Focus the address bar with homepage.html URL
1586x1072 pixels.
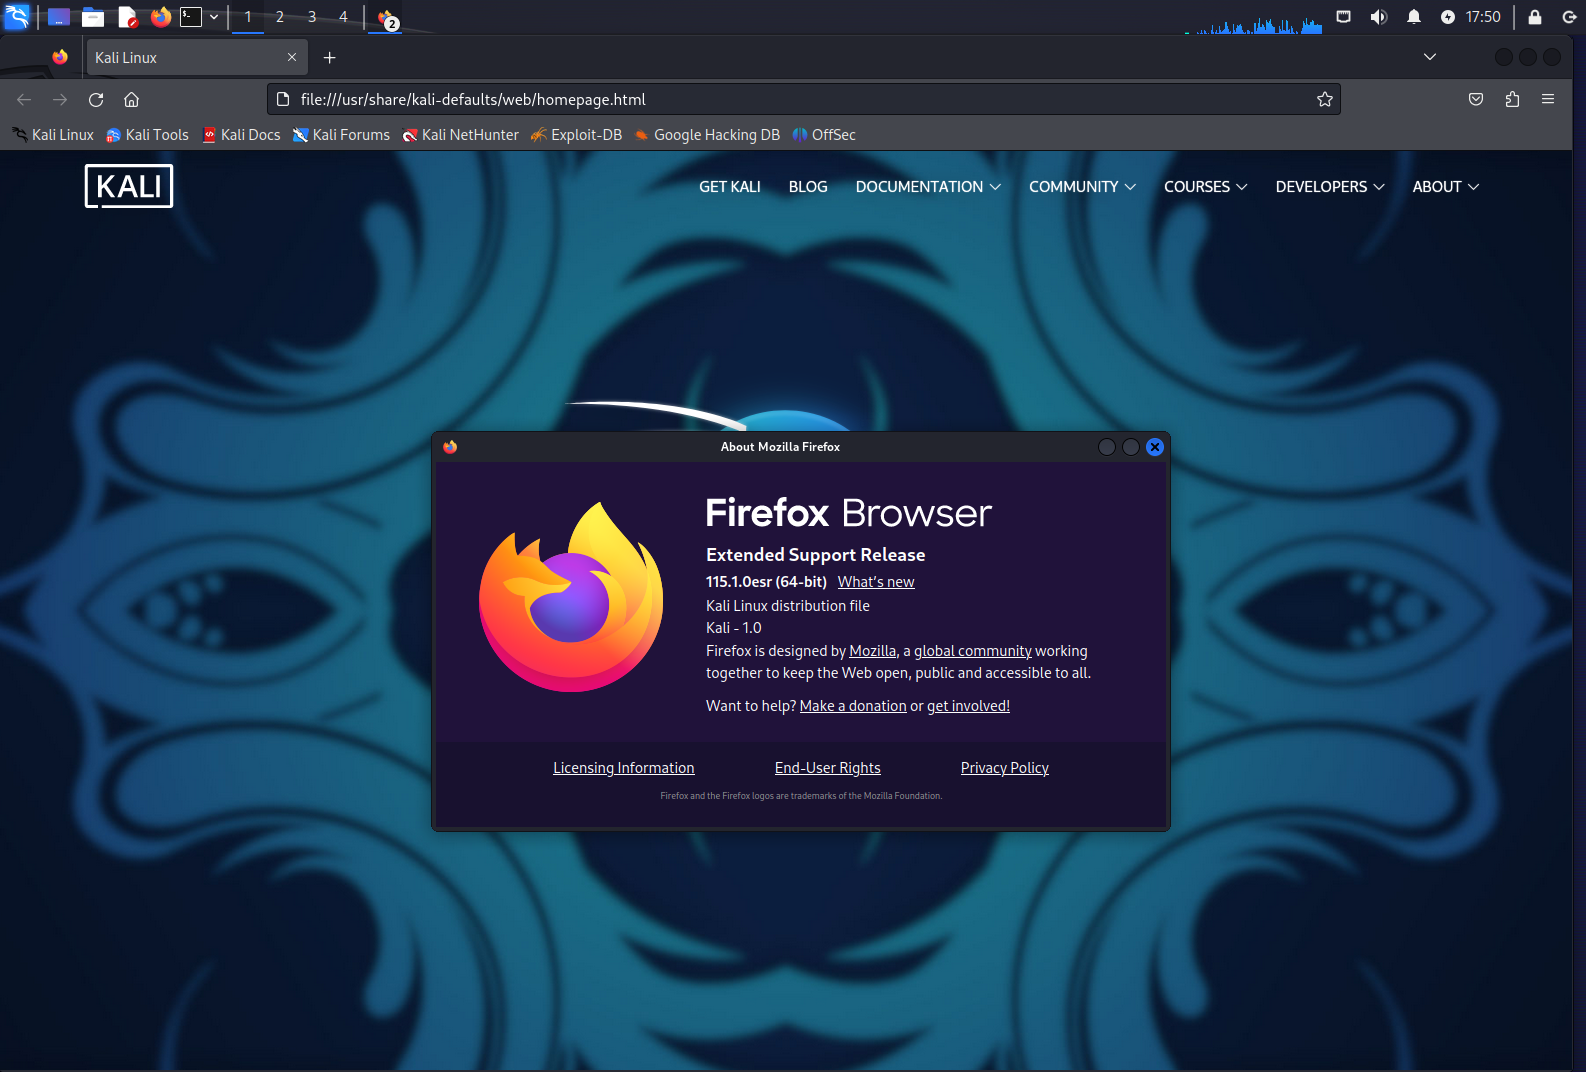click(x=803, y=99)
